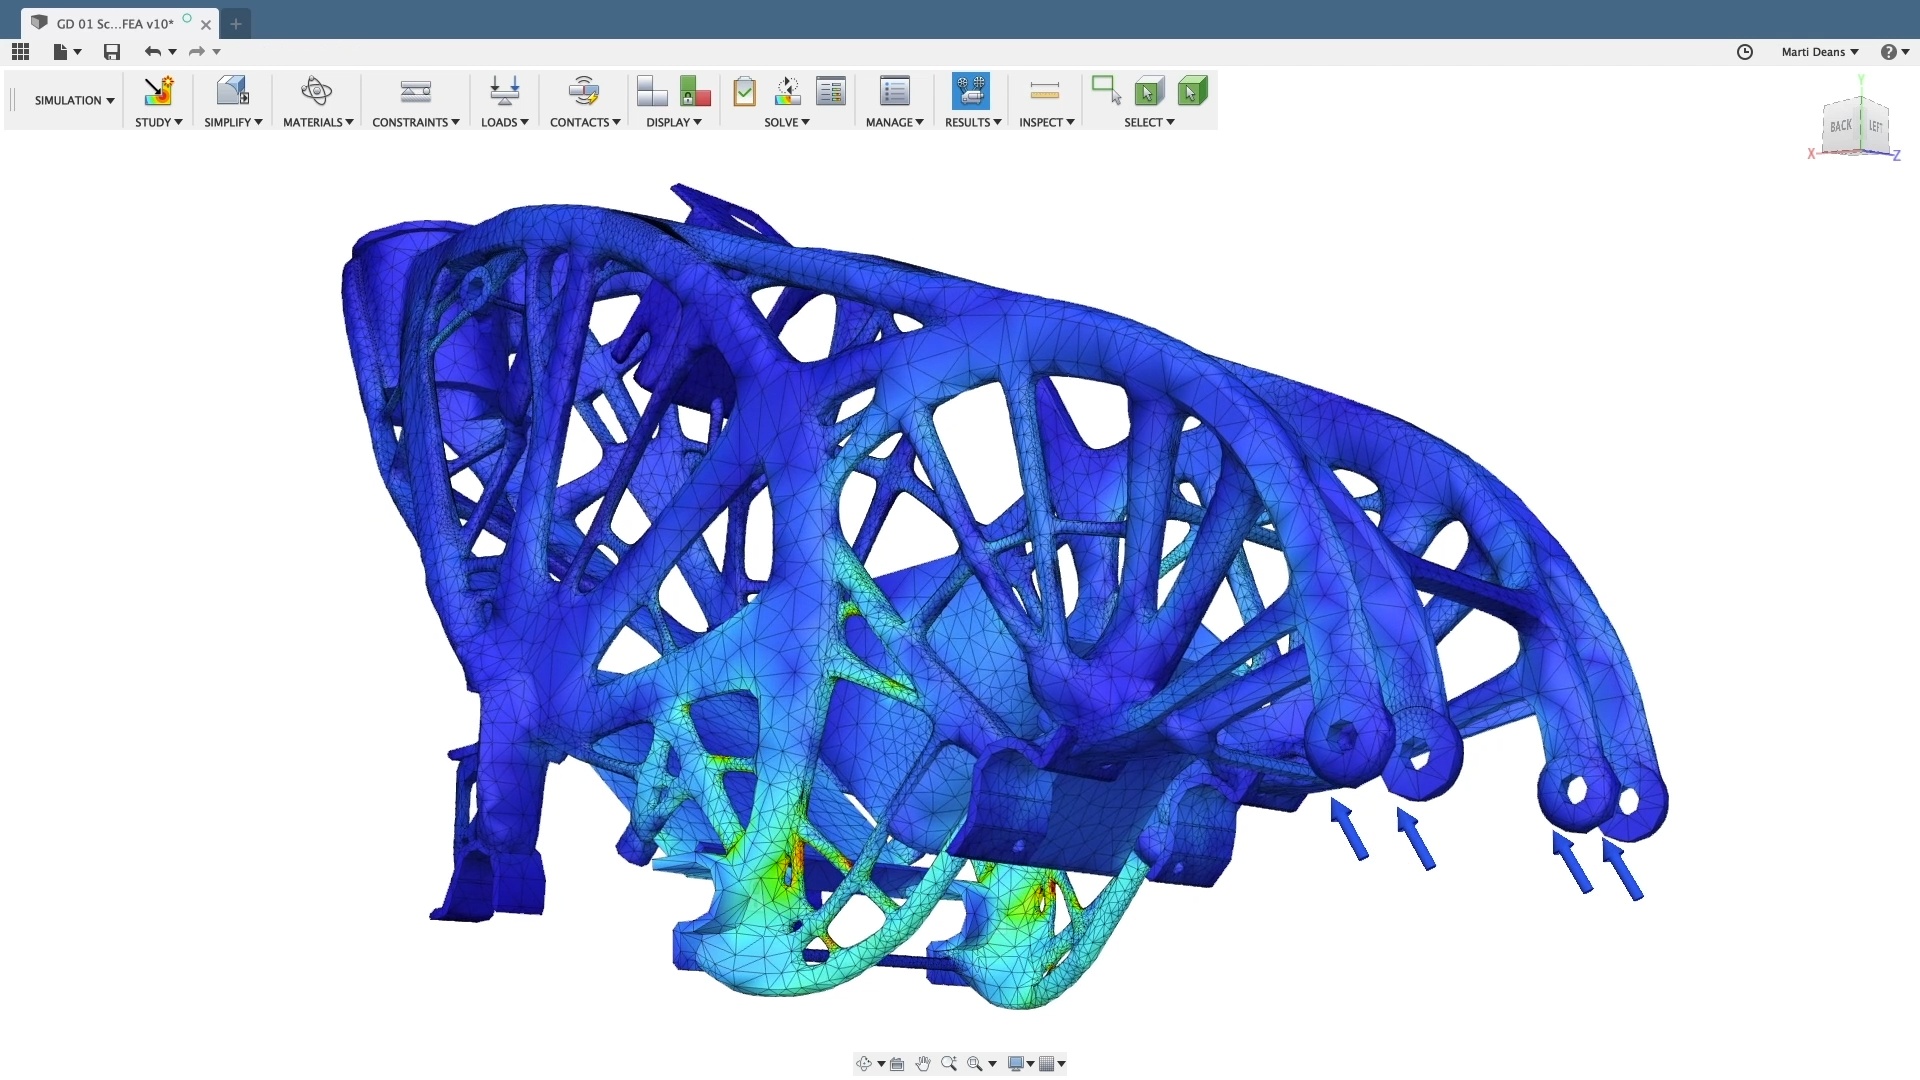This screenshot has height=1080, width=1920.
Task: Activate the Pan tool in navigation bar
Action: tap(922, 1063)
